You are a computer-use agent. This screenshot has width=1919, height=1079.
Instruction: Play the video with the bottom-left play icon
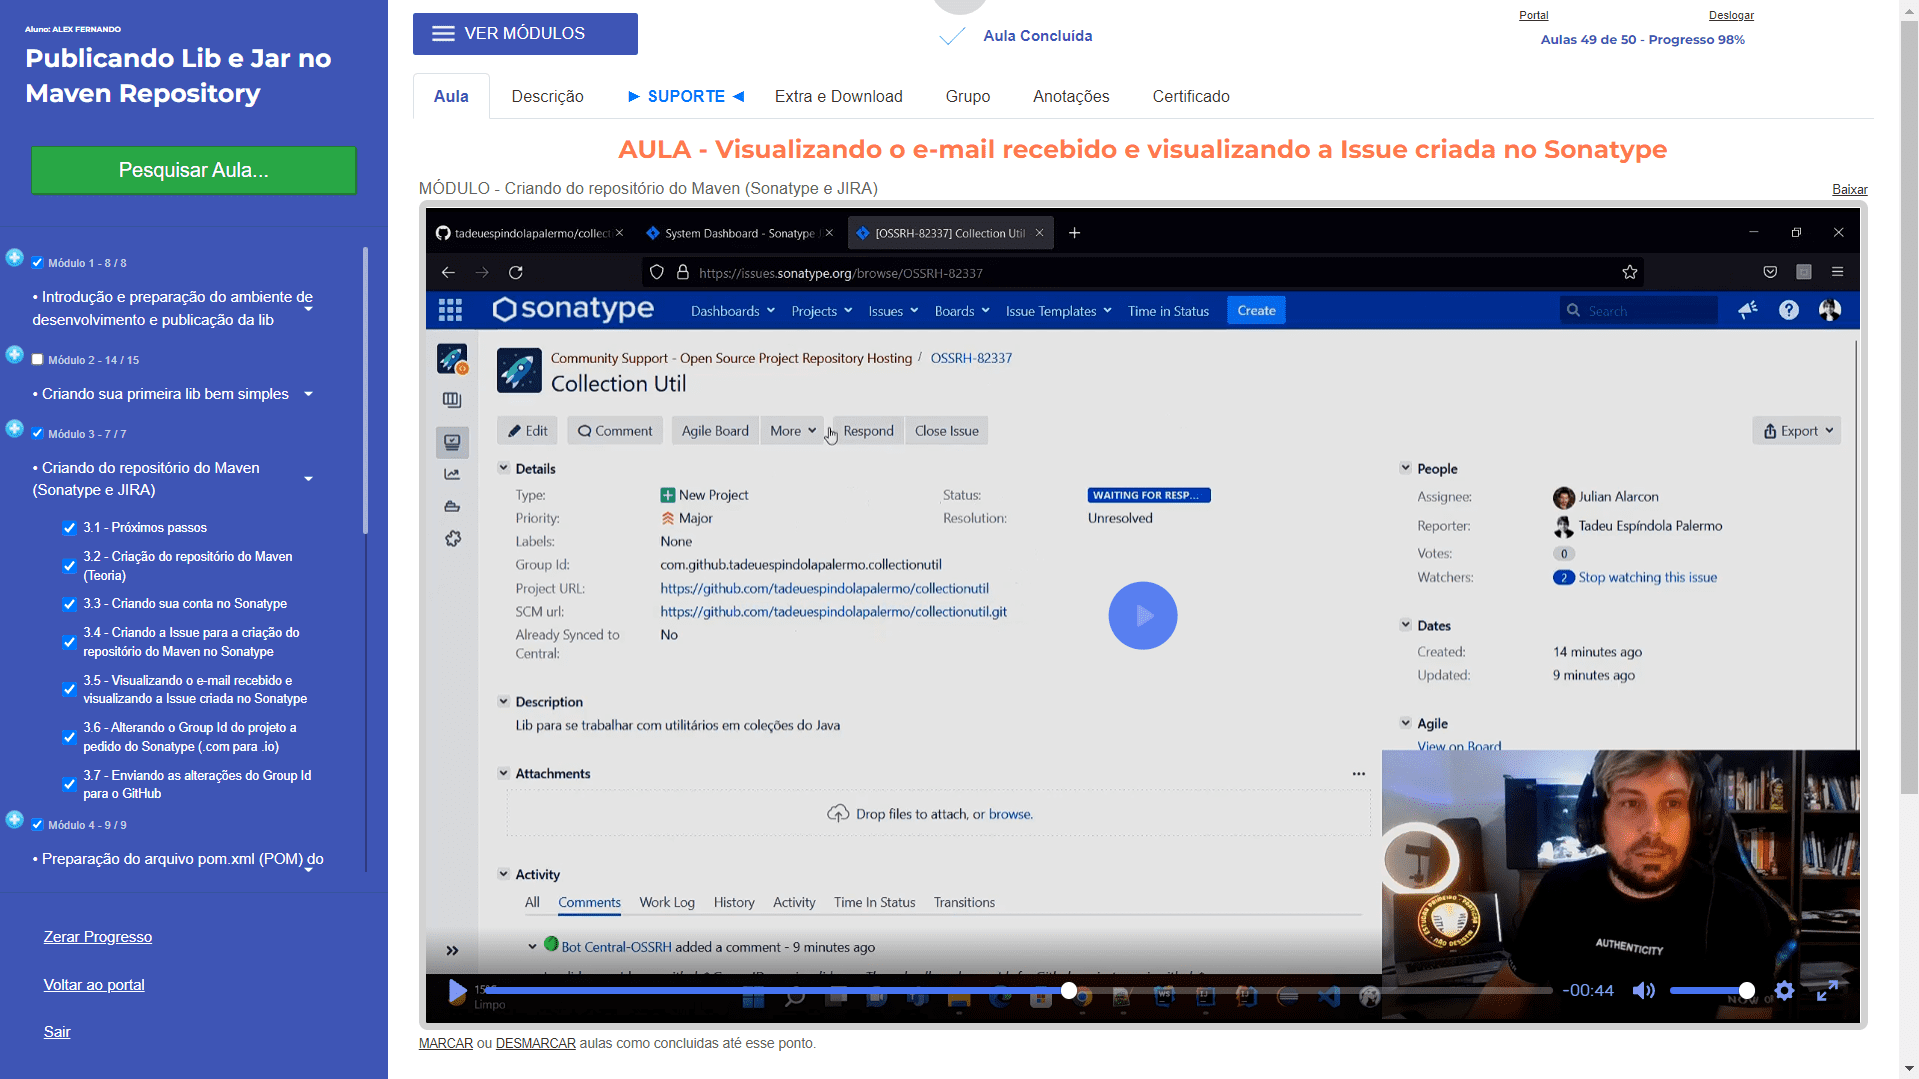click(x=457, y=991)
